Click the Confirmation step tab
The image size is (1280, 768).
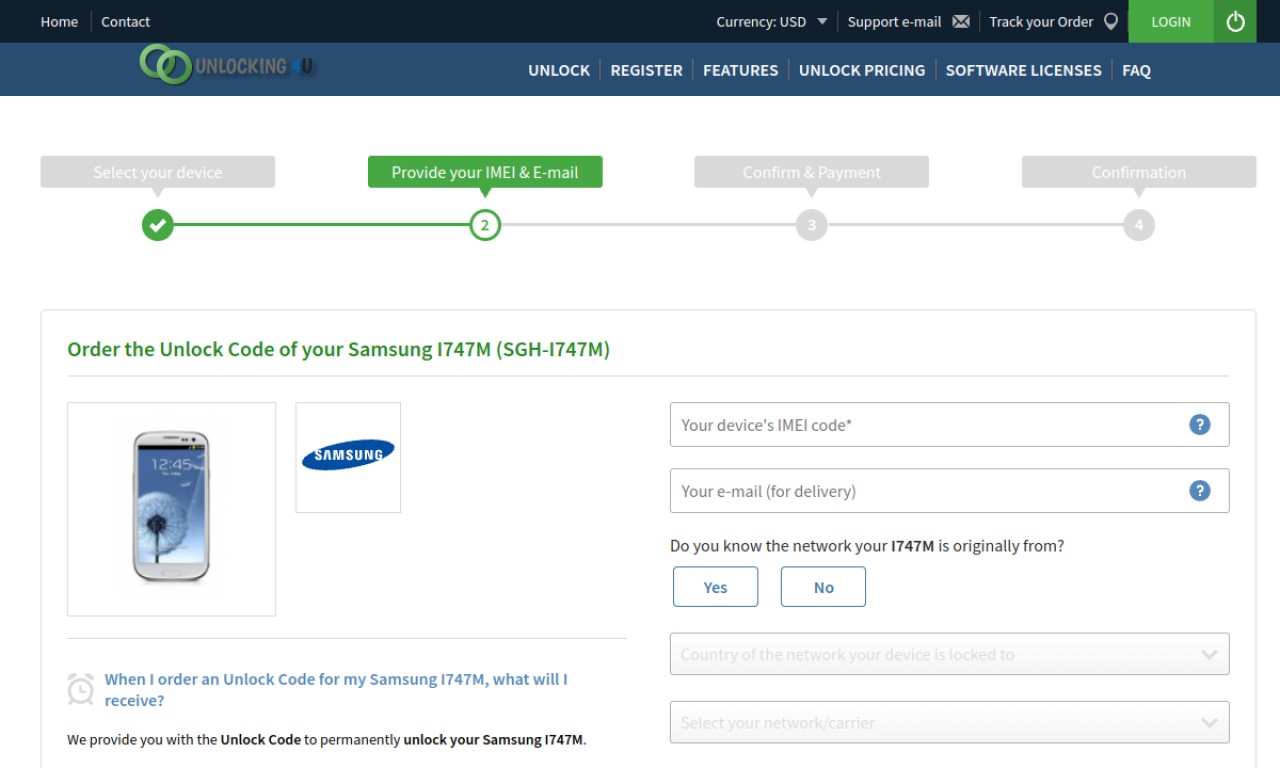click(1139, 172)
